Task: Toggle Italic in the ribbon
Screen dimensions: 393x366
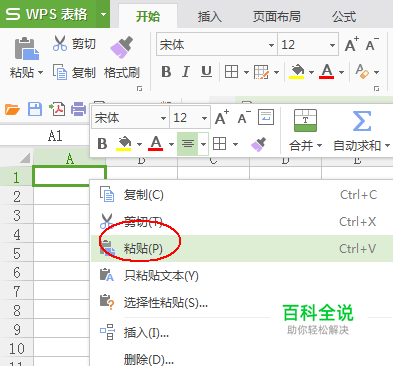Action: tap(186, 72)
